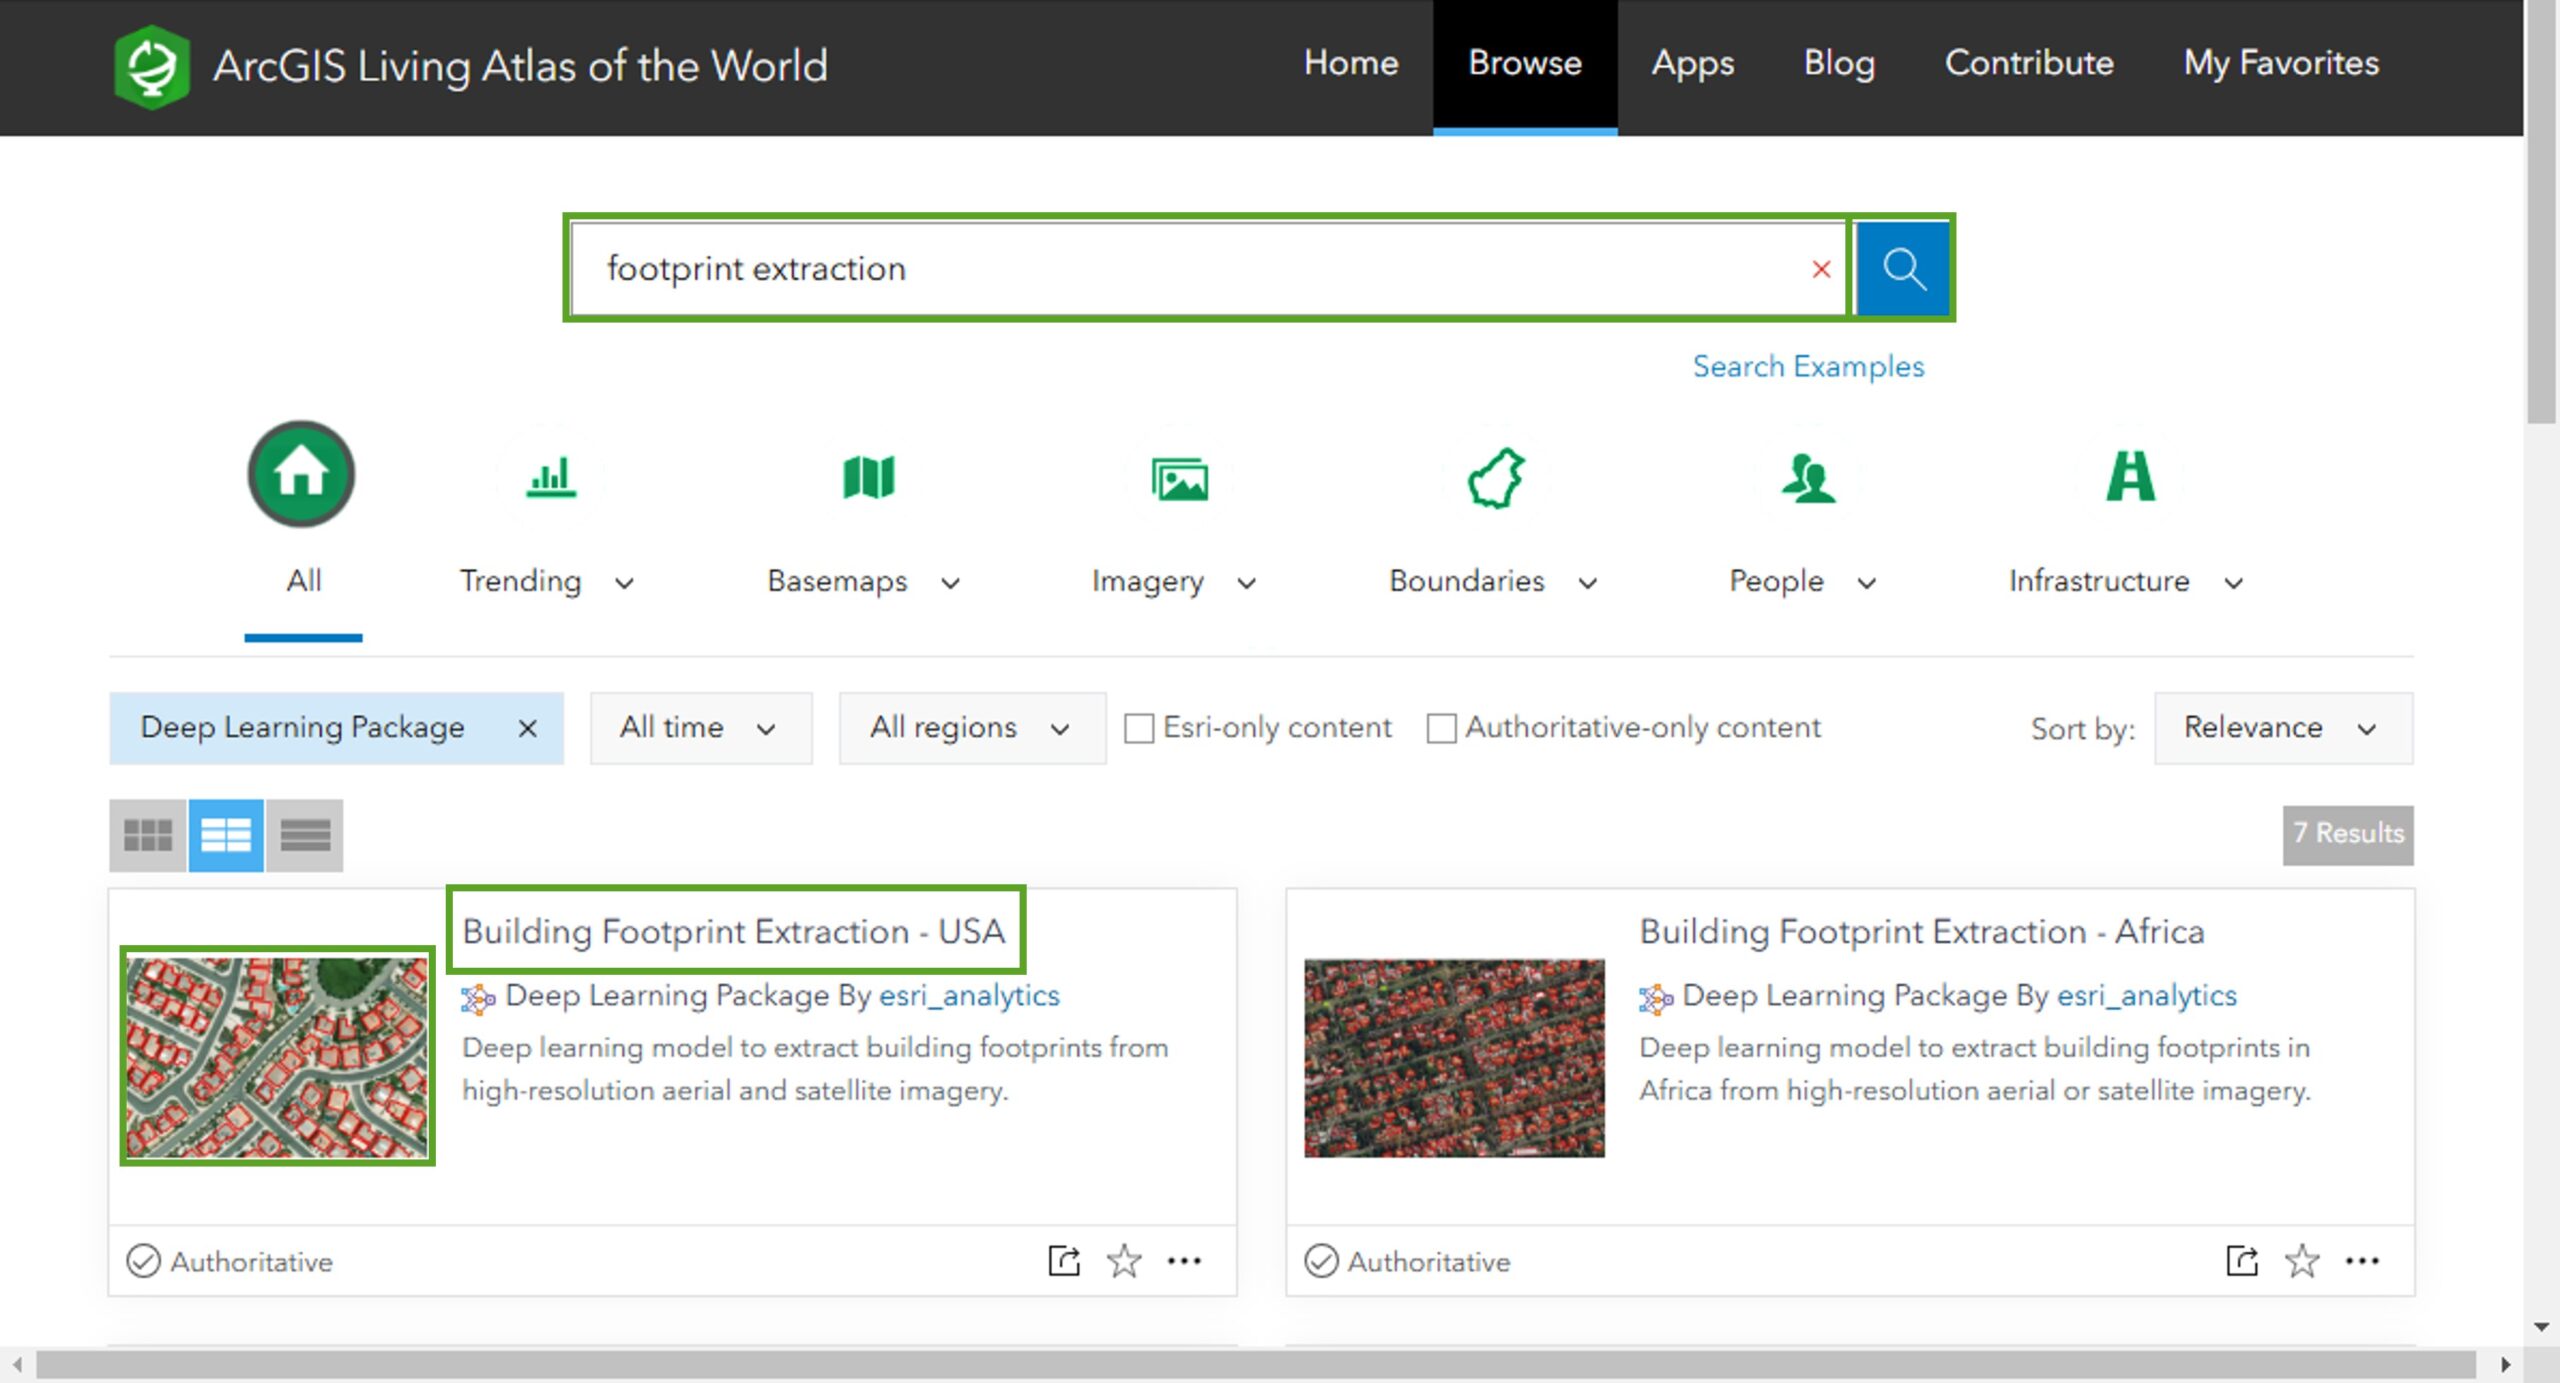Select the green All home category icon
Image resolution: width=2560 pixels, height=1383 pixels.
[301, 474]
